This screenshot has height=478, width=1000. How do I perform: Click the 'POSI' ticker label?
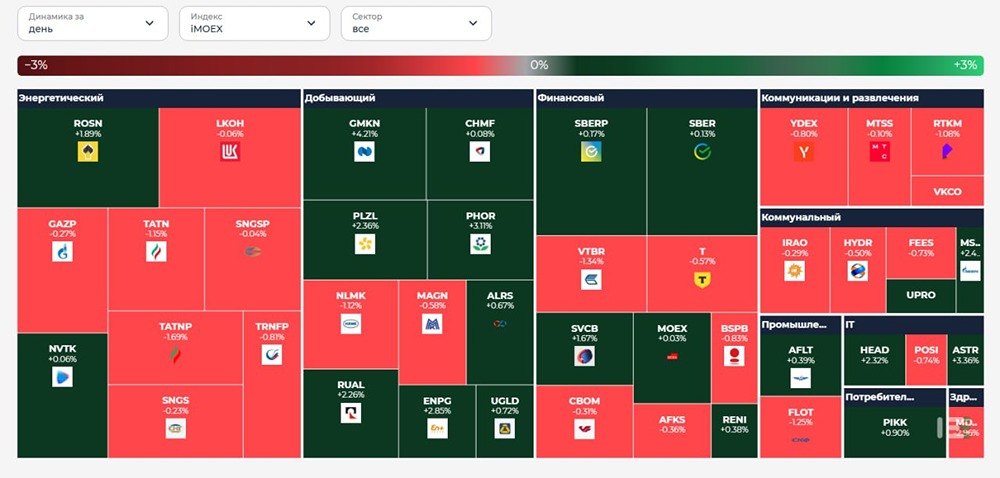click(926, 350)
